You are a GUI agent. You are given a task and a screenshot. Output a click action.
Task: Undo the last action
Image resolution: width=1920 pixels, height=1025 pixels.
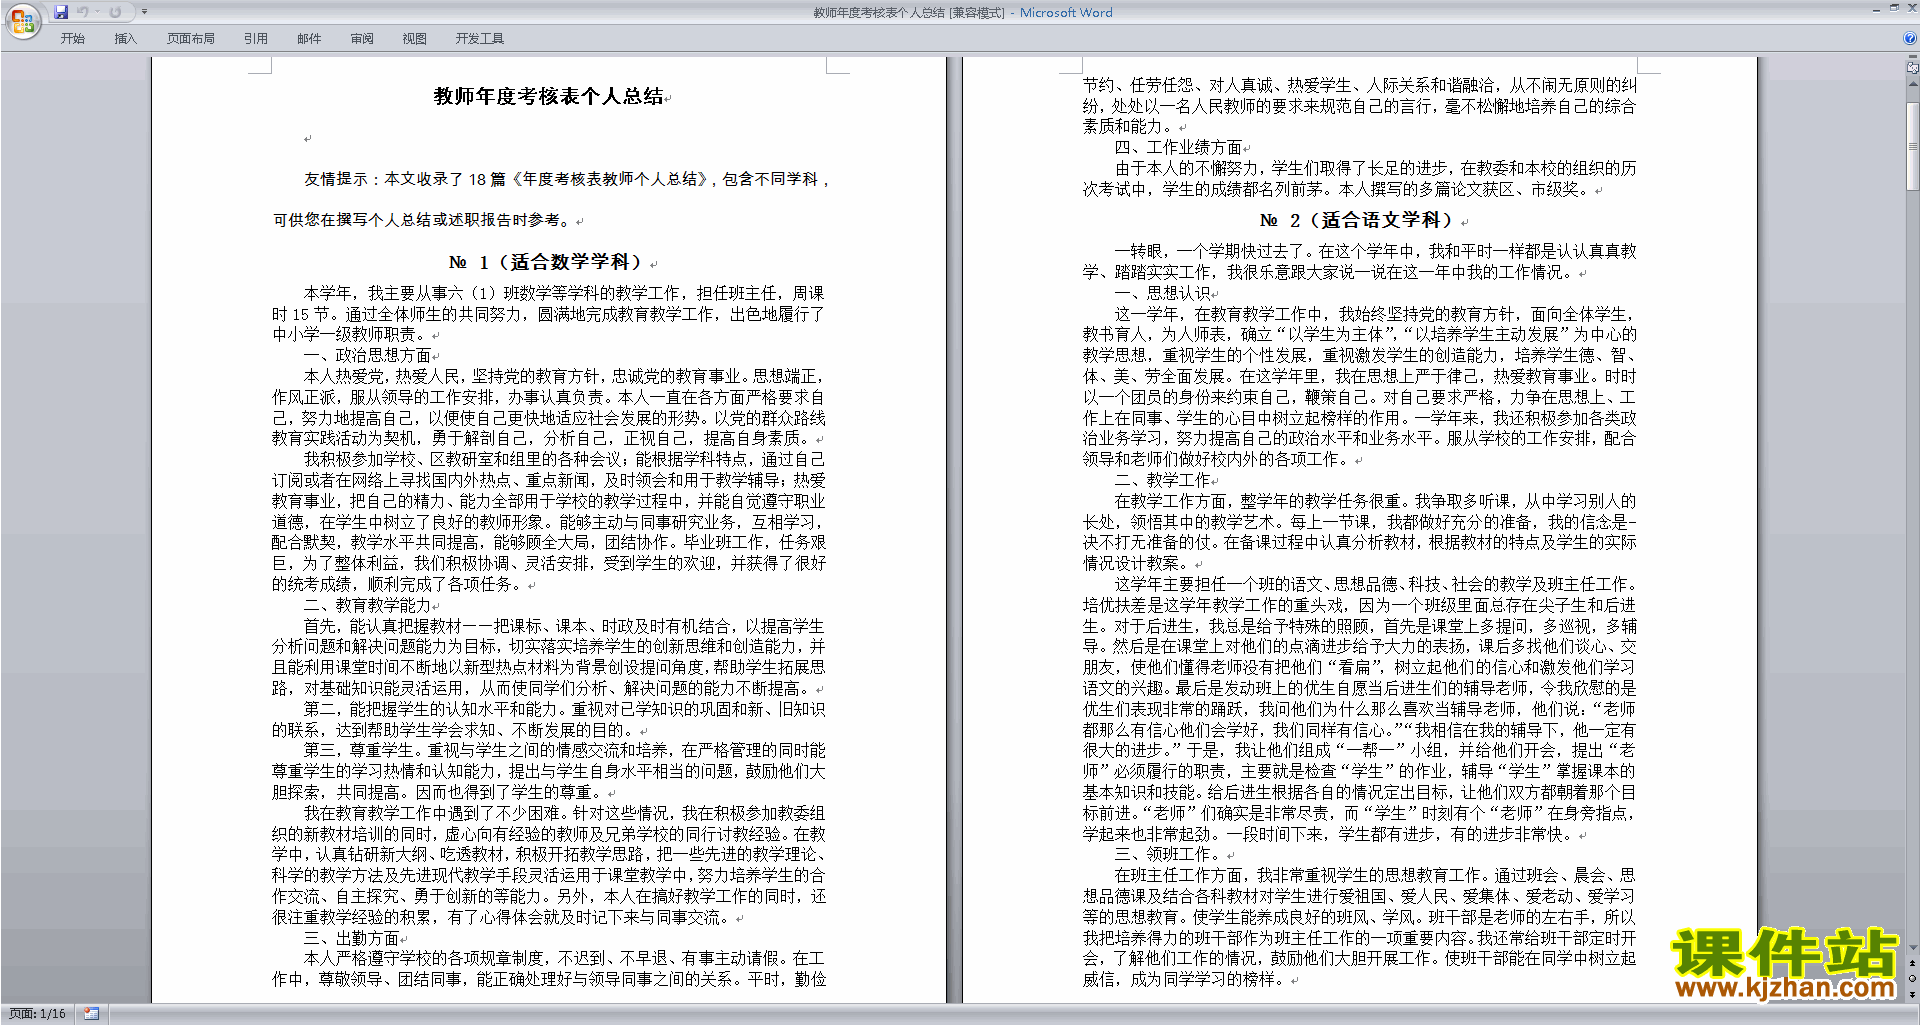pos(83,12)
